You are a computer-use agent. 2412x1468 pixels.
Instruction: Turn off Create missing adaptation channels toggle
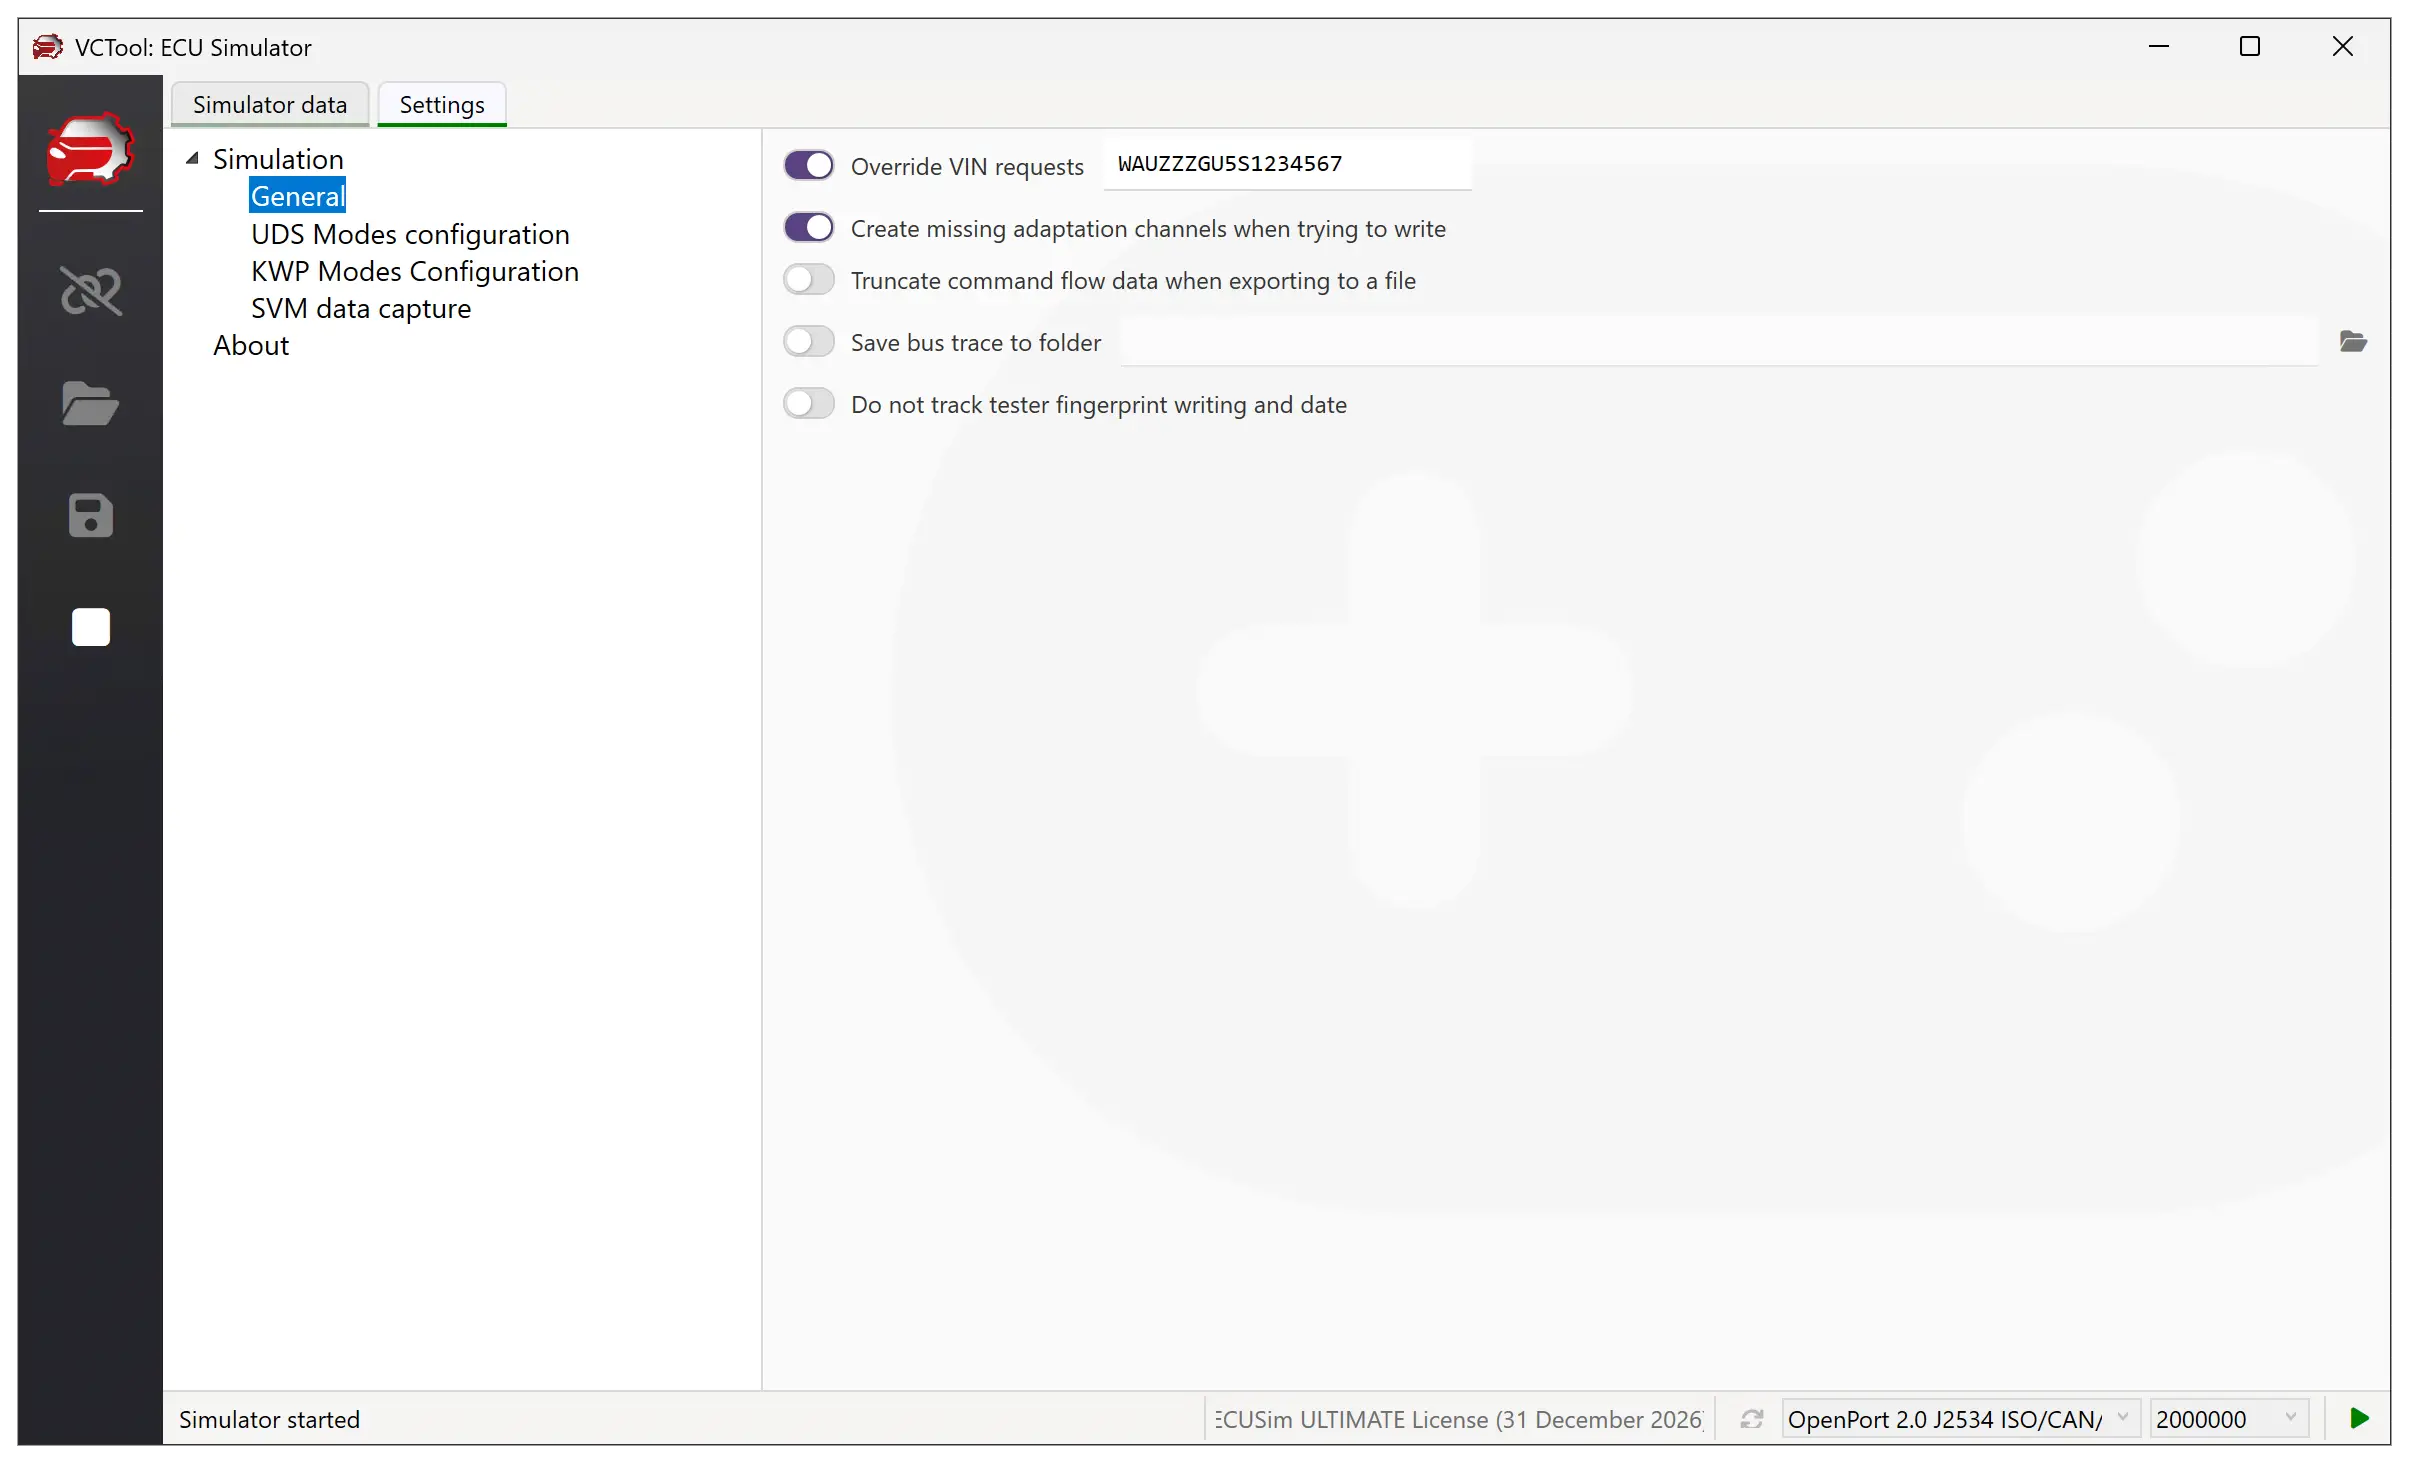[x=808, y=228]
